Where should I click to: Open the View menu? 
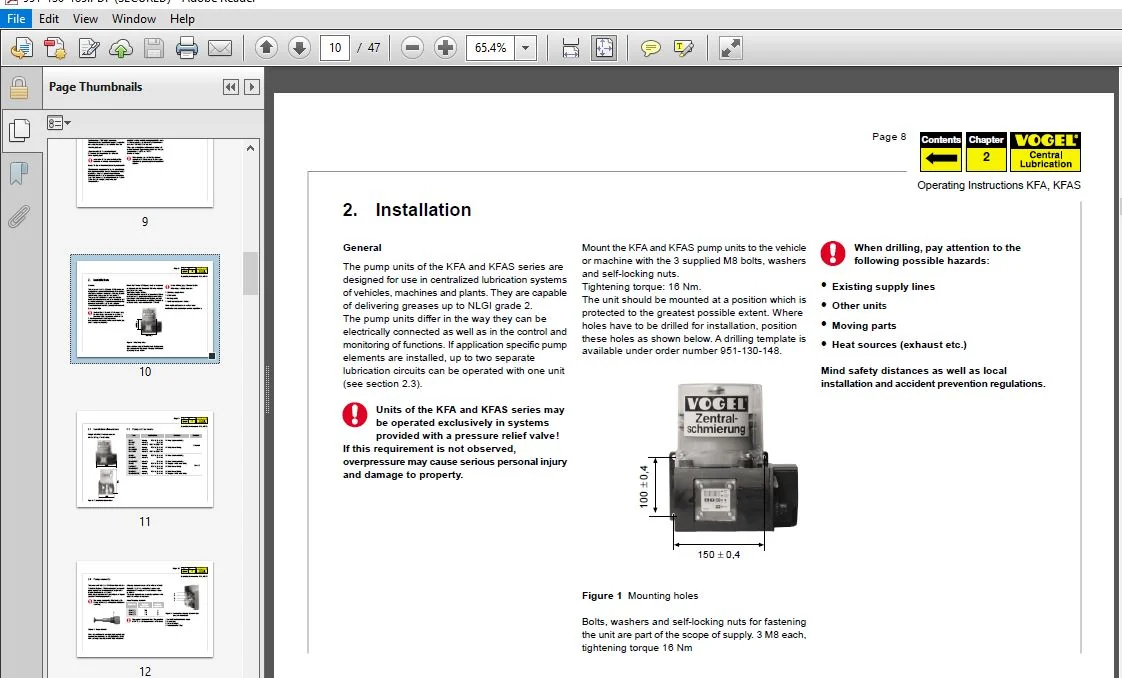tap(85, 19)
